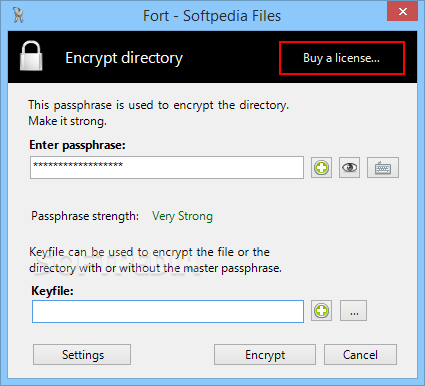Viewport: 425px width, 386px height.
Task: Click the green plus beside the Keyfile field
Action: [321, 311]
